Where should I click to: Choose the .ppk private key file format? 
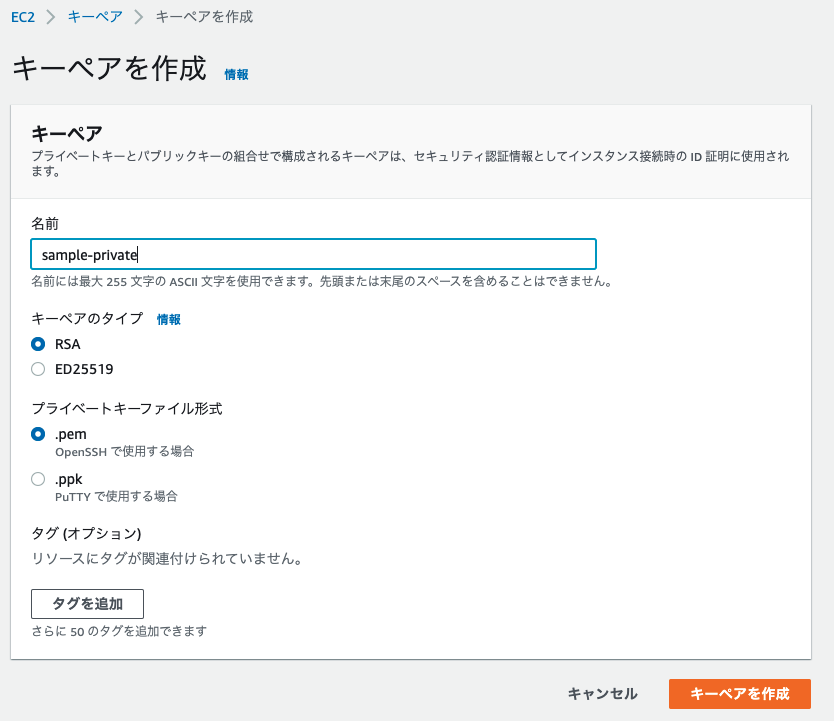point(38,479)
